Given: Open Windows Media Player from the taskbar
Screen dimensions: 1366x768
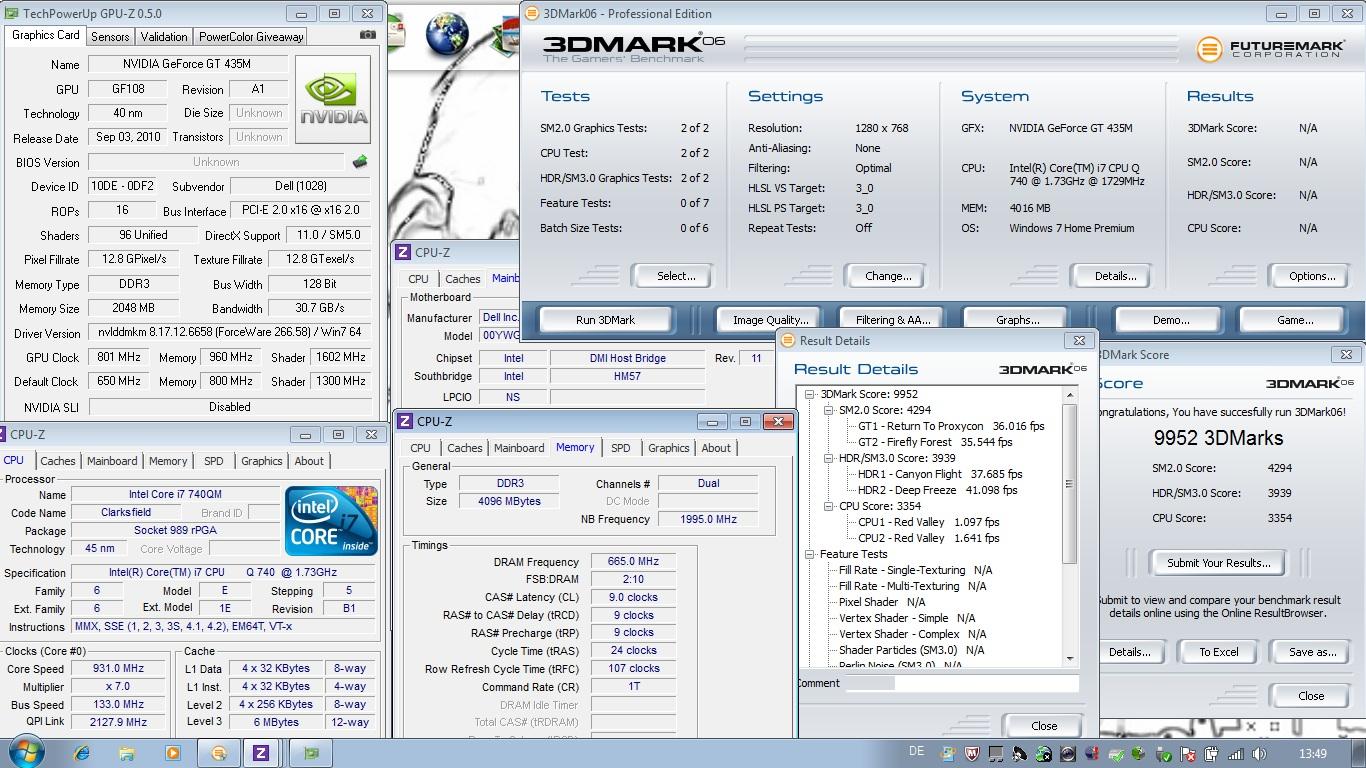Looking at the screenshot, I should 172,753.
